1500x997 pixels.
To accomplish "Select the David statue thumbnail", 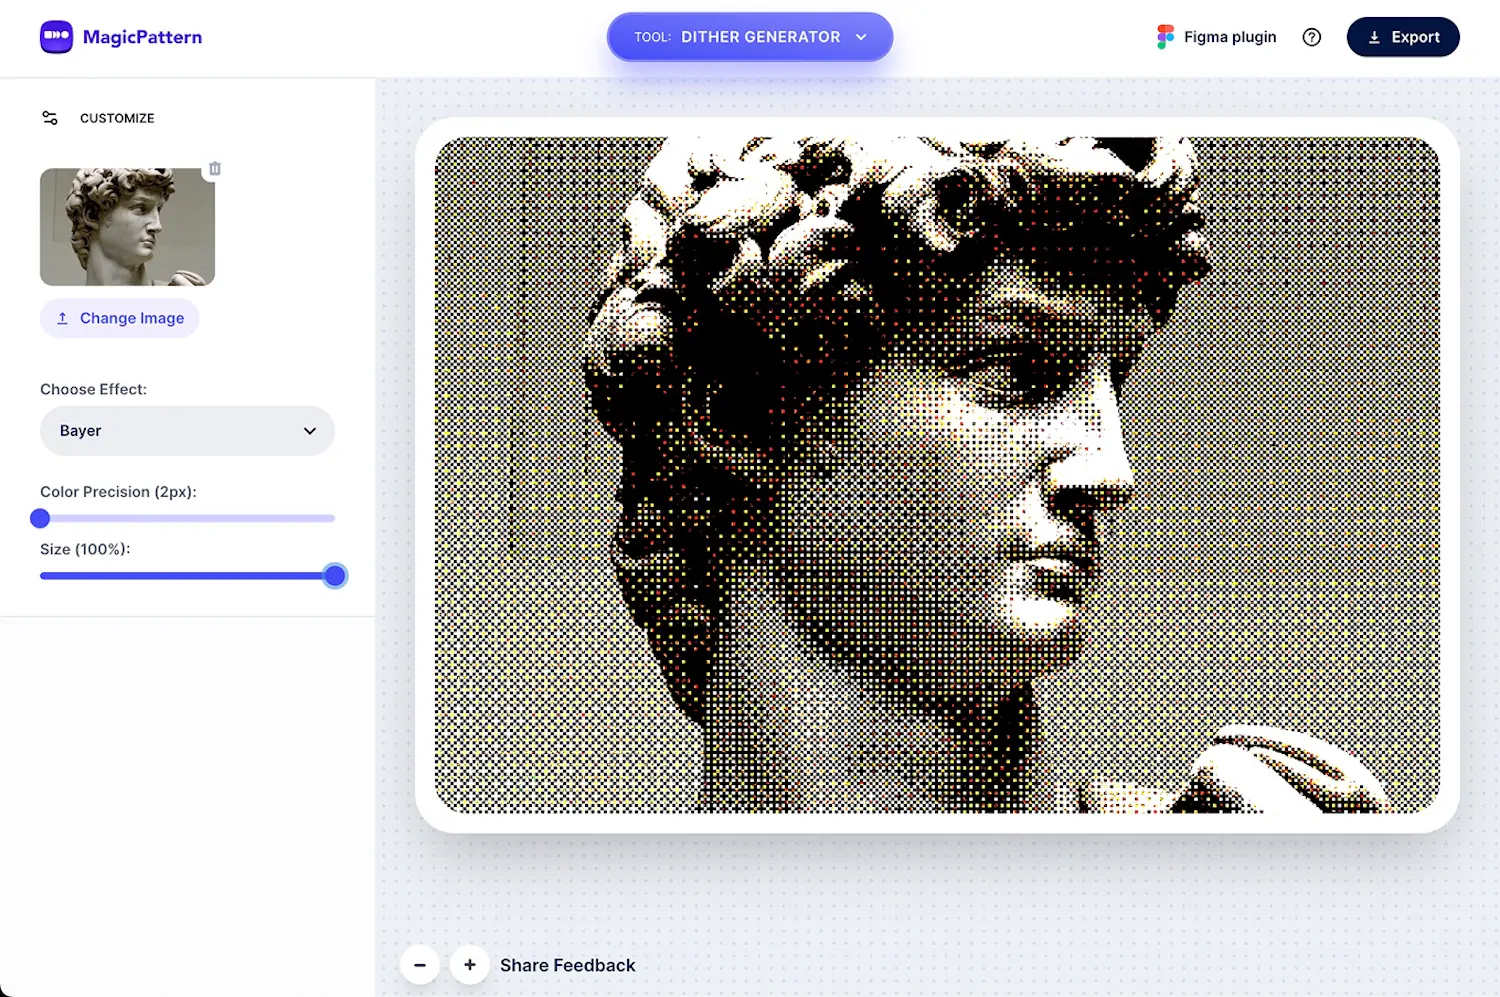I will point(127,227).
